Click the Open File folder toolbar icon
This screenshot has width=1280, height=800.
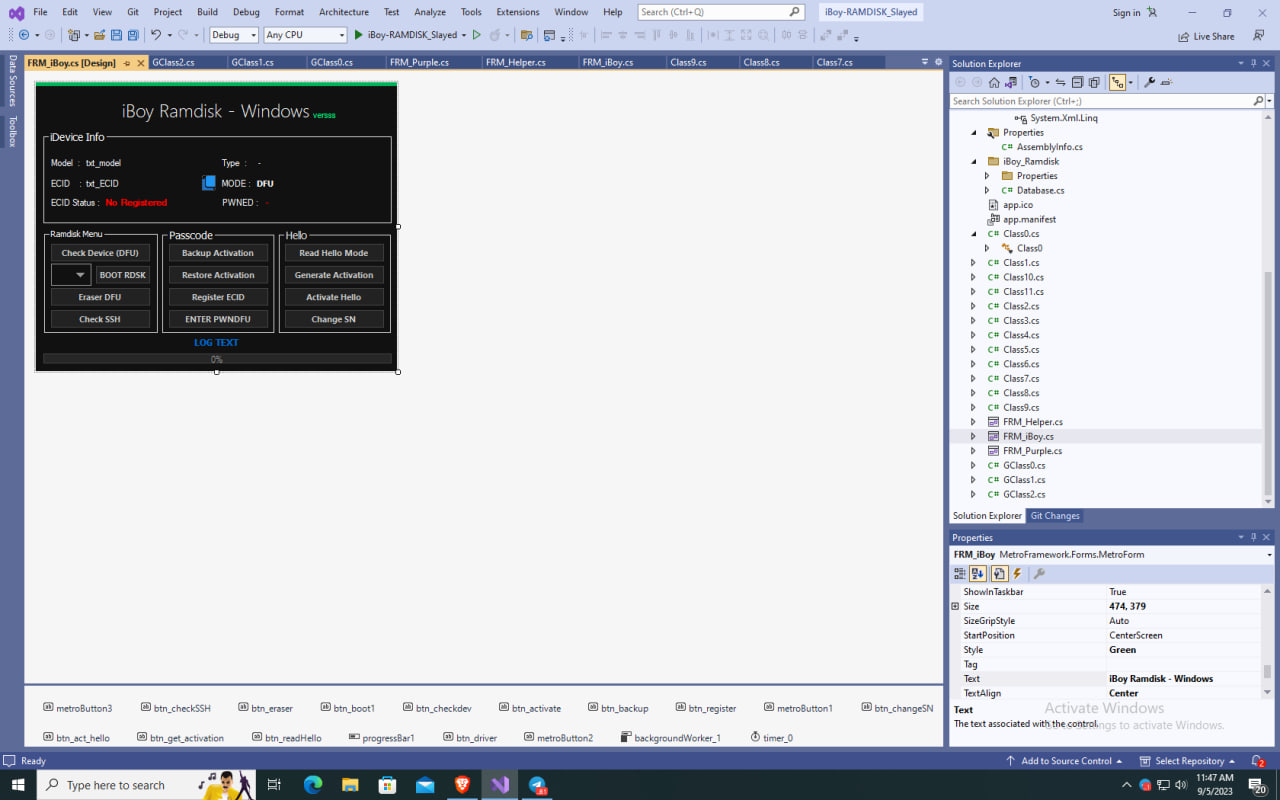[100, 35]
